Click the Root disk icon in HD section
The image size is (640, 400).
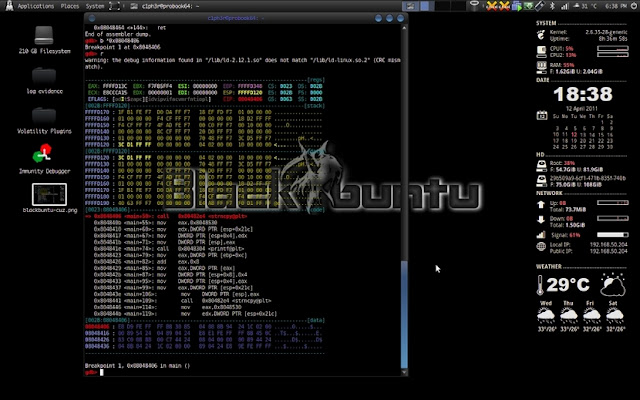click(x=541, y=166)
